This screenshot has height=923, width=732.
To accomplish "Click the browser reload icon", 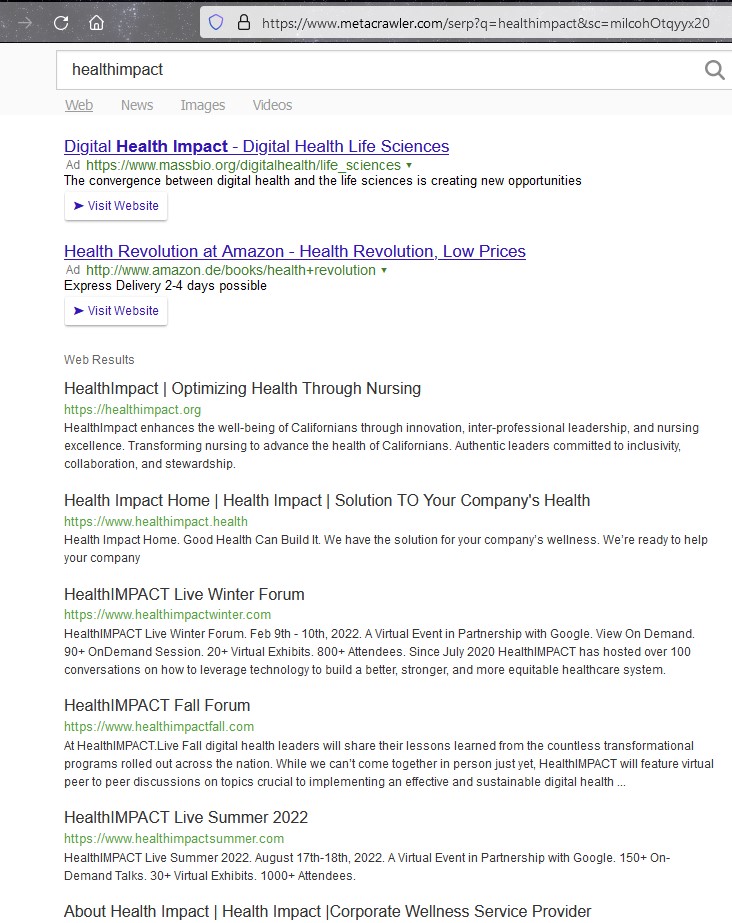I will pyautogui.click(x=61, y=22).
